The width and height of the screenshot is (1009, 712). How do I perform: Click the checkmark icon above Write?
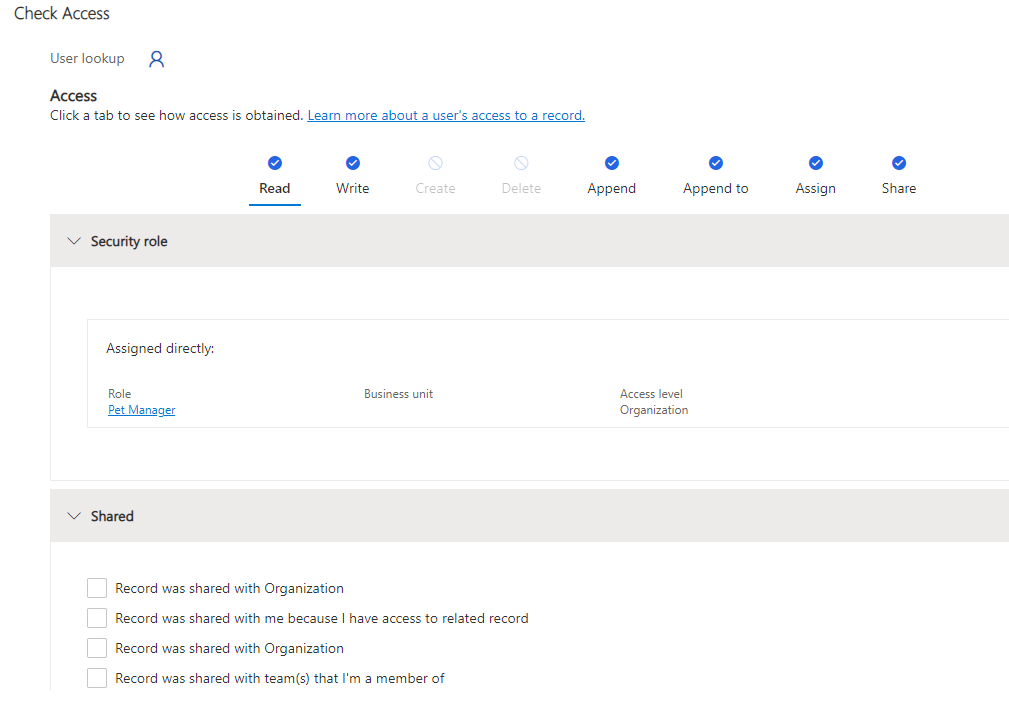tap(352, 162)
